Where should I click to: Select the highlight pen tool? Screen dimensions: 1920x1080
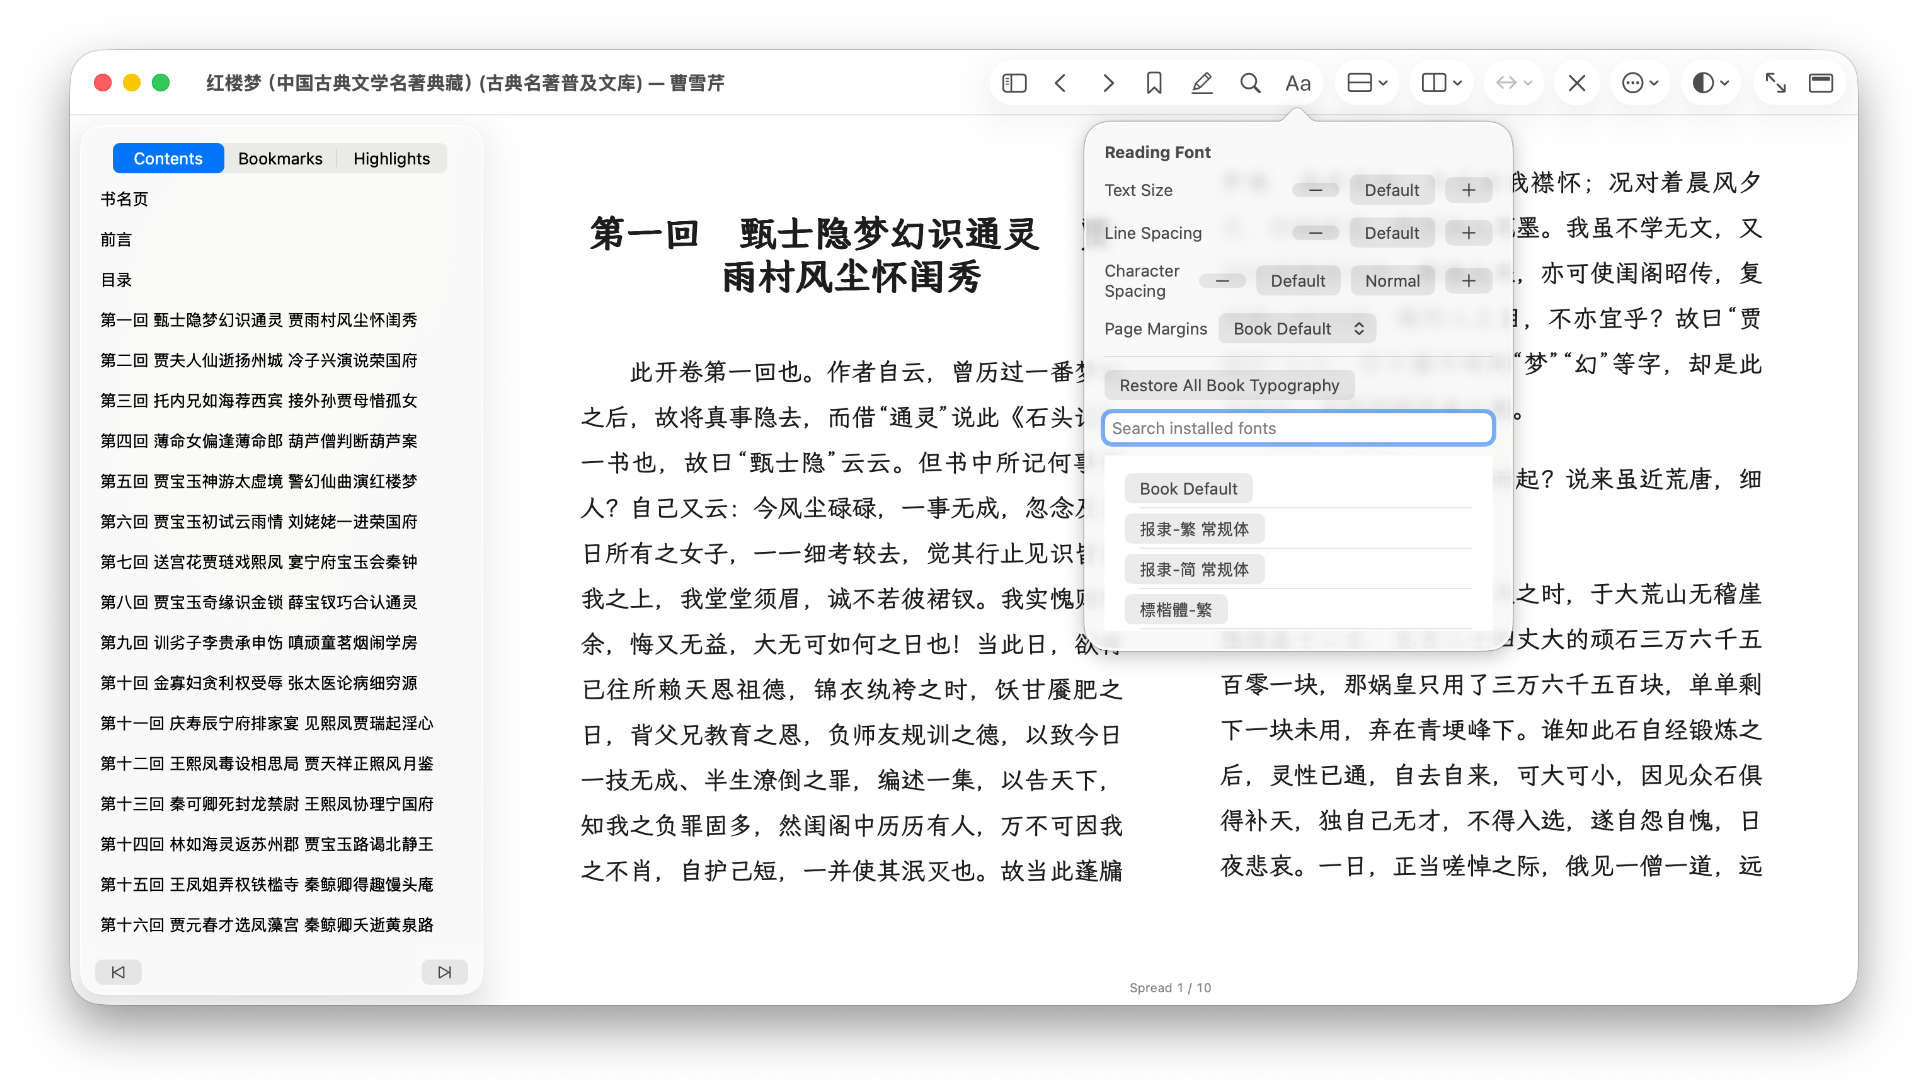1202,83
